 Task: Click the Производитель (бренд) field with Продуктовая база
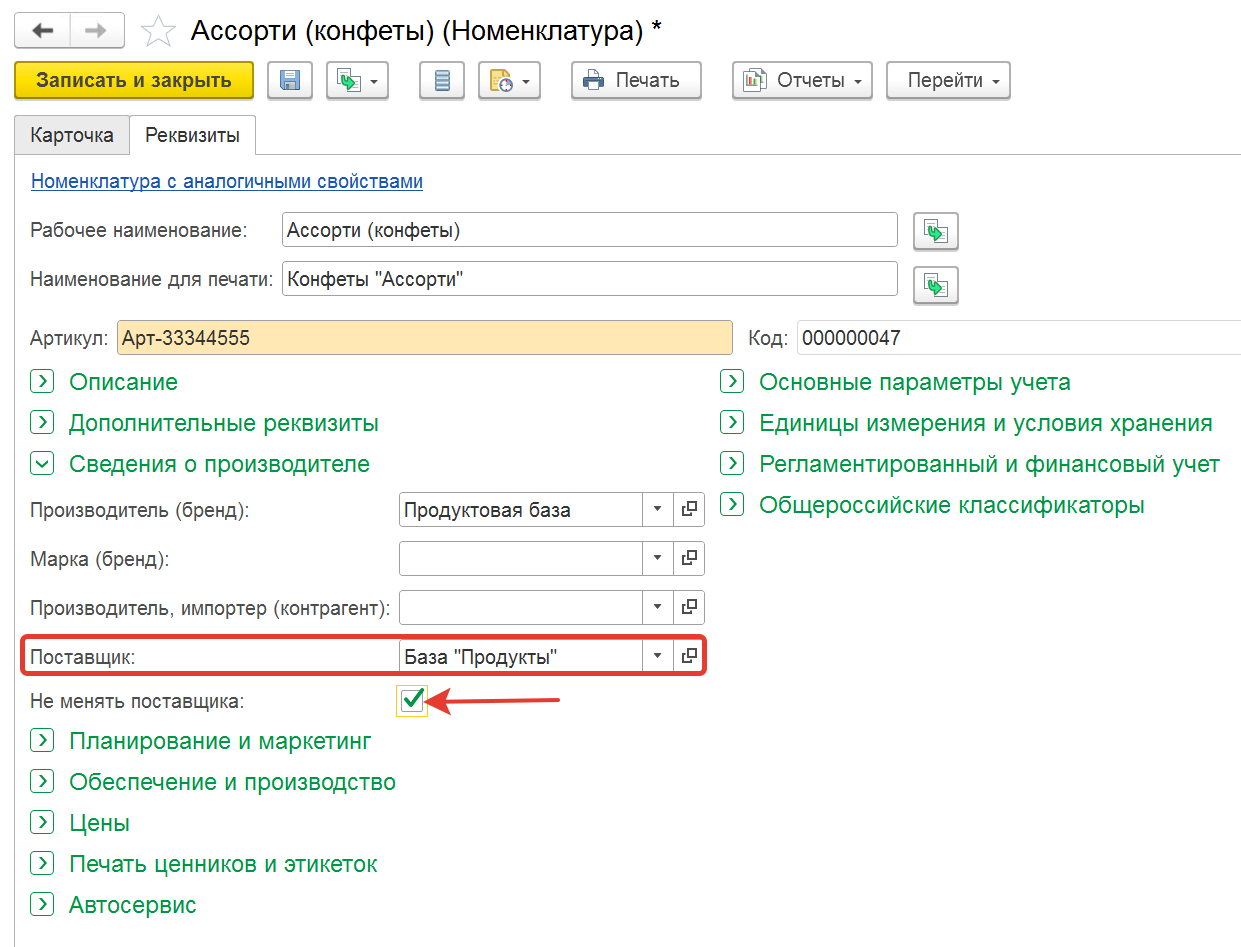coord(521,509)
